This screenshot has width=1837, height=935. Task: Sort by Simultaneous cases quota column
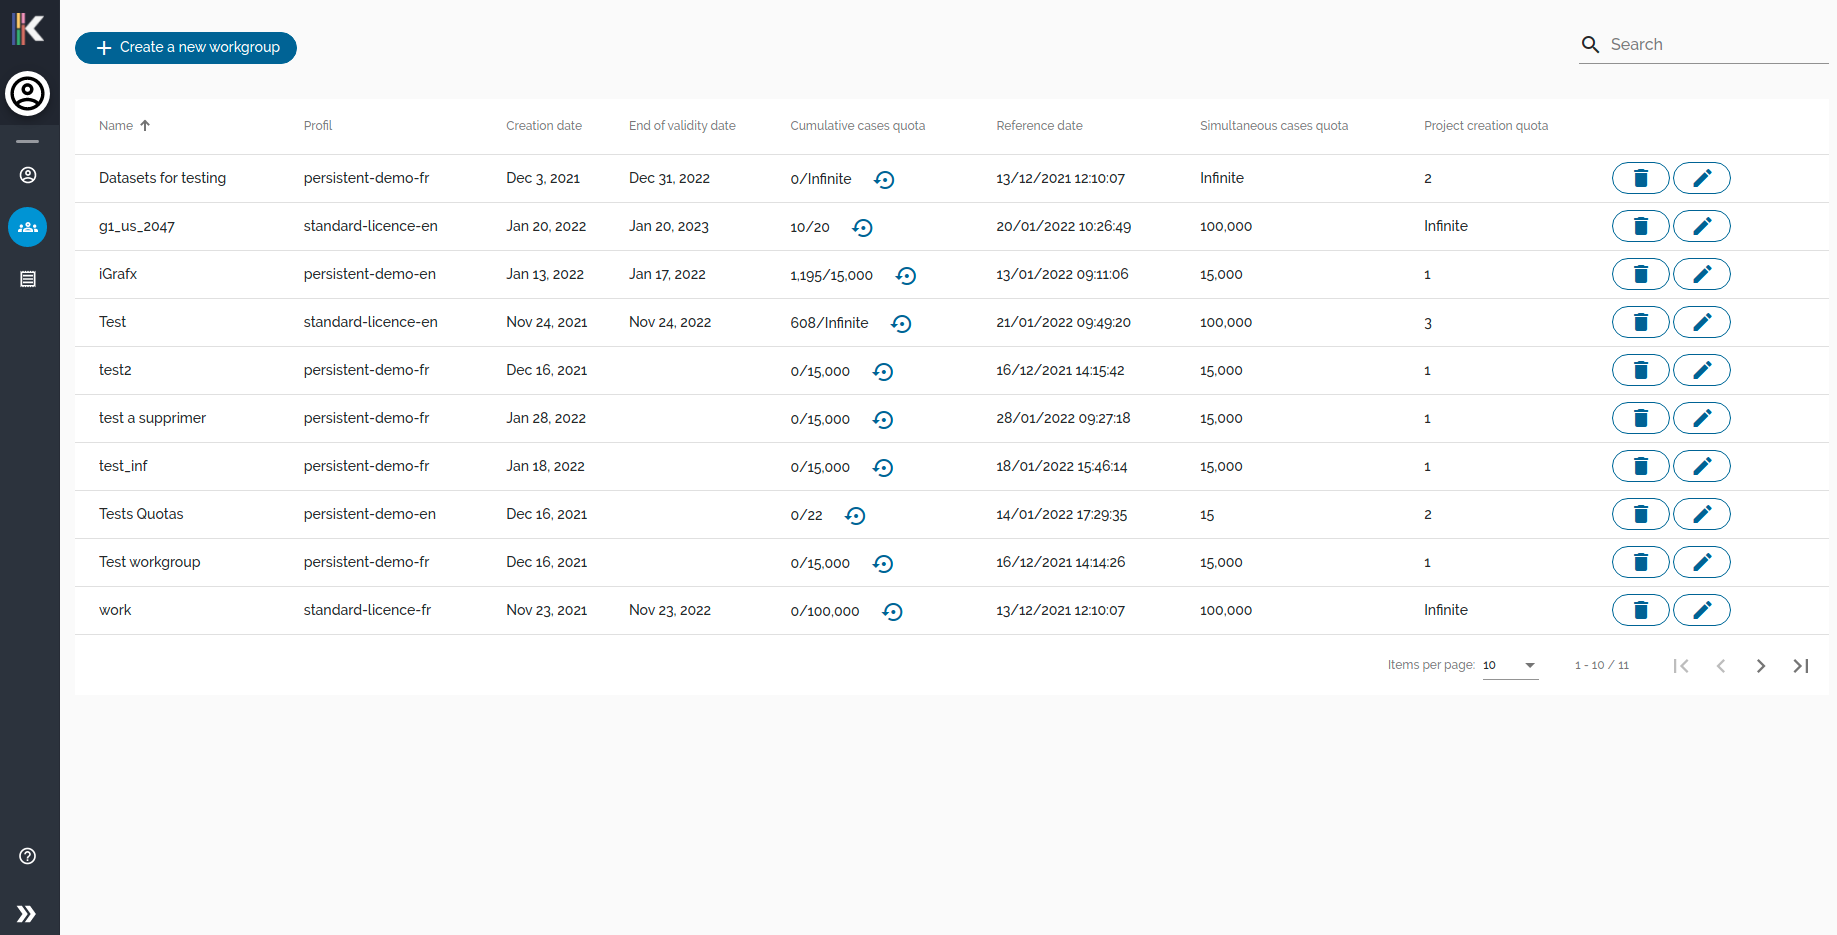pos(1274,126)
